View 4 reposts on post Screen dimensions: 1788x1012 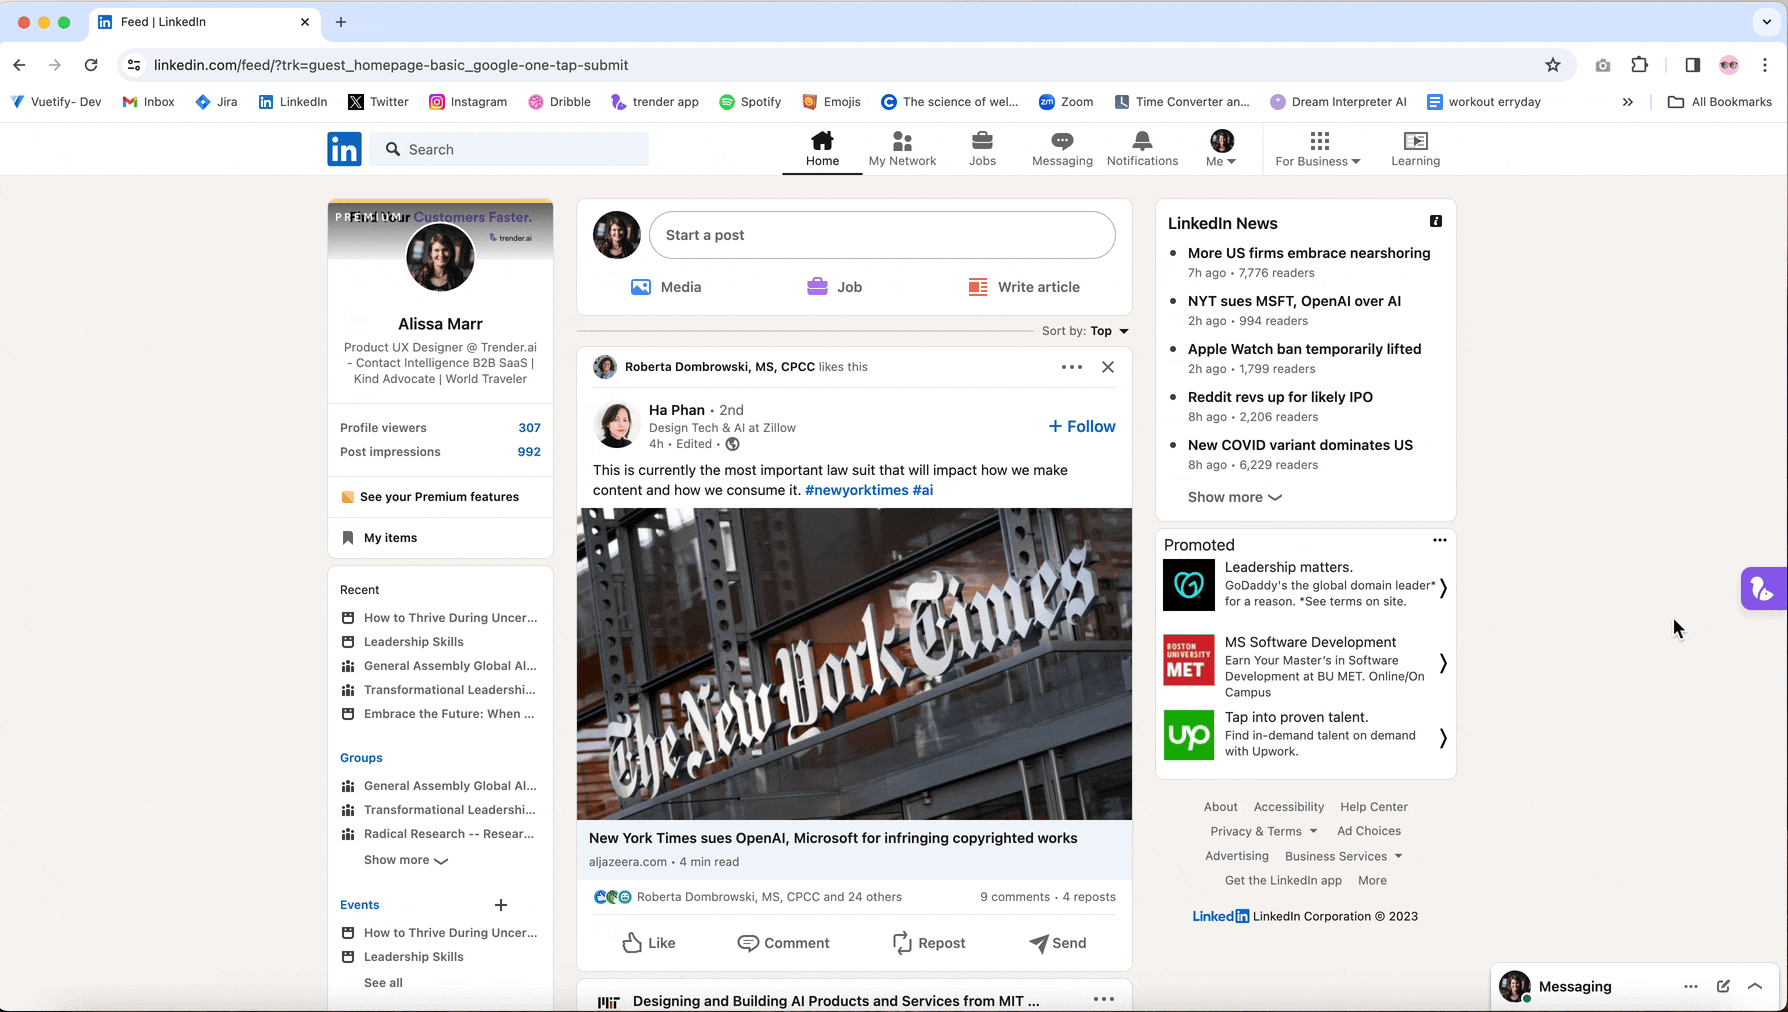[1089, 897]
